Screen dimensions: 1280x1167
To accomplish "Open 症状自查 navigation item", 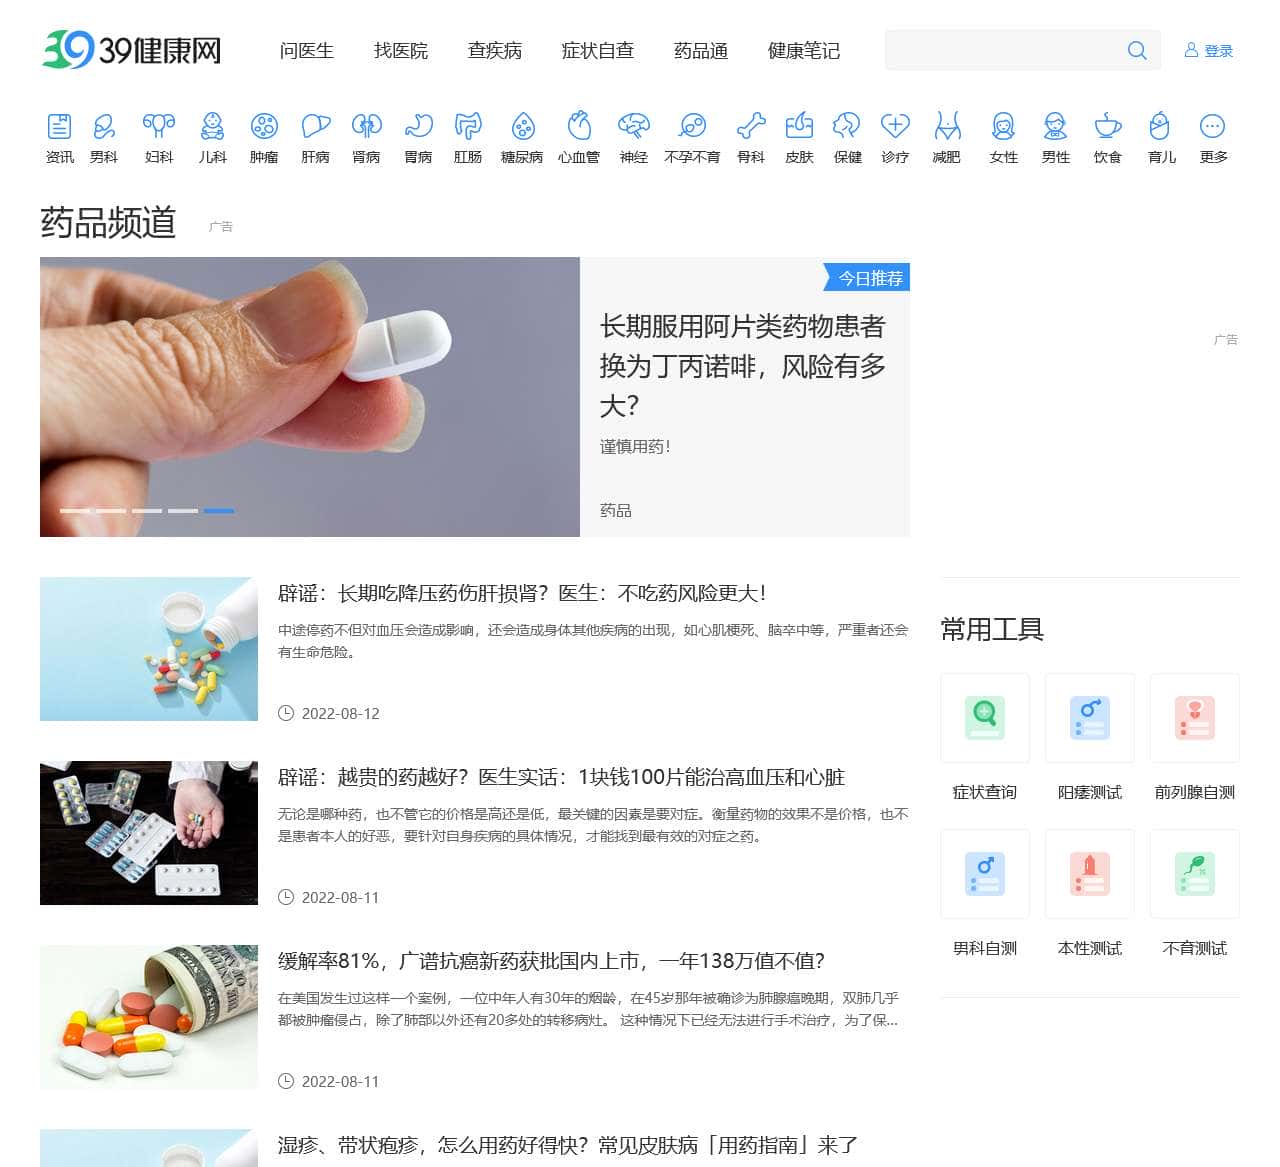I will 598,51.
